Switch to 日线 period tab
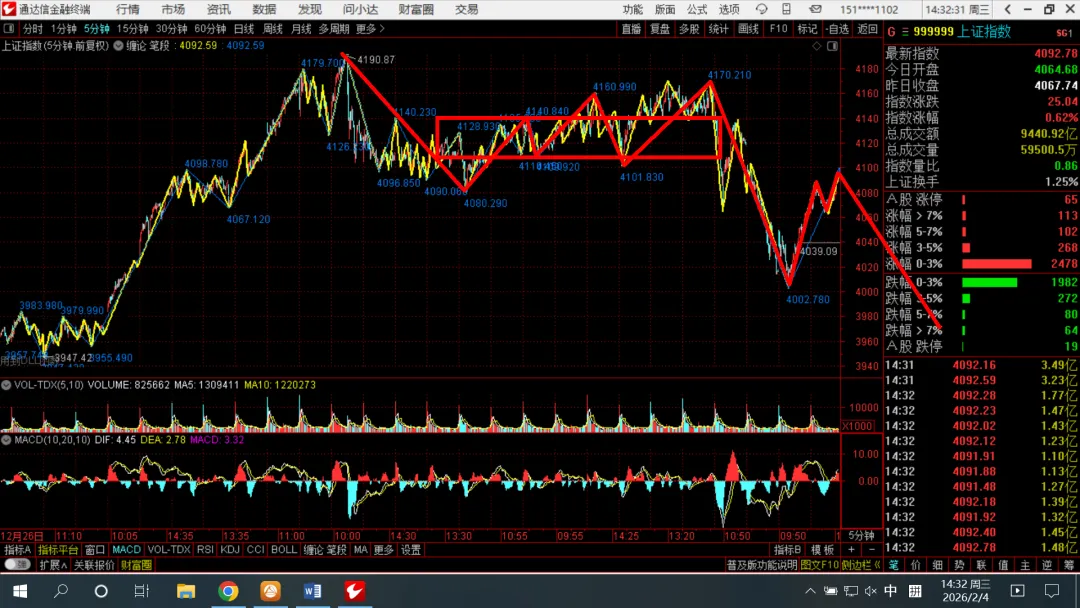1080x608 pixels. coord(244,29)
